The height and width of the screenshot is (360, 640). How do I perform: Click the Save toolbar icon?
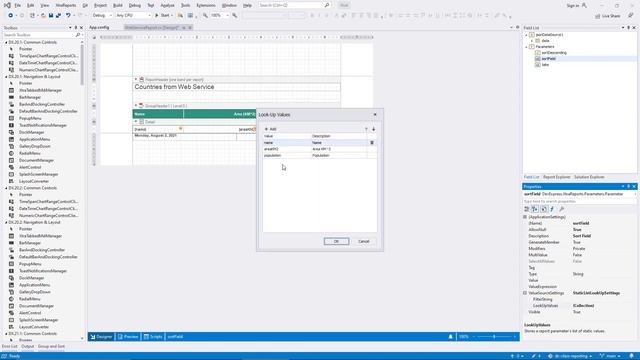(51, 16)
